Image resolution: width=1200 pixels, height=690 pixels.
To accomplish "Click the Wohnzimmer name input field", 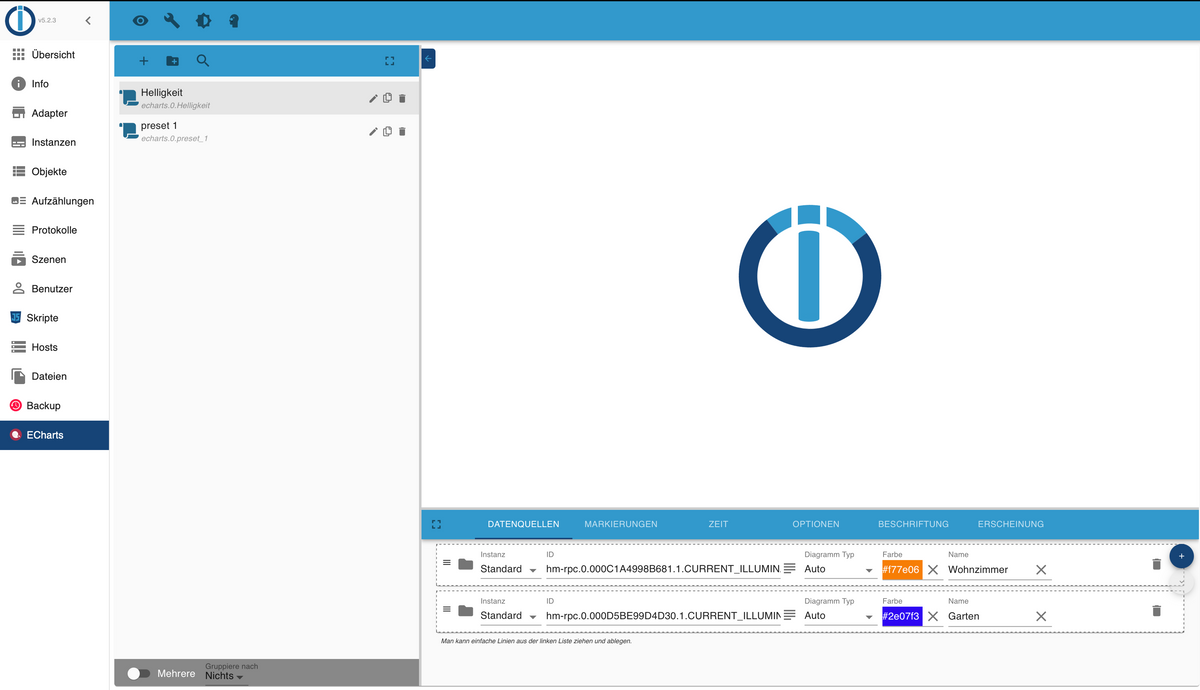I will [989, 569].
